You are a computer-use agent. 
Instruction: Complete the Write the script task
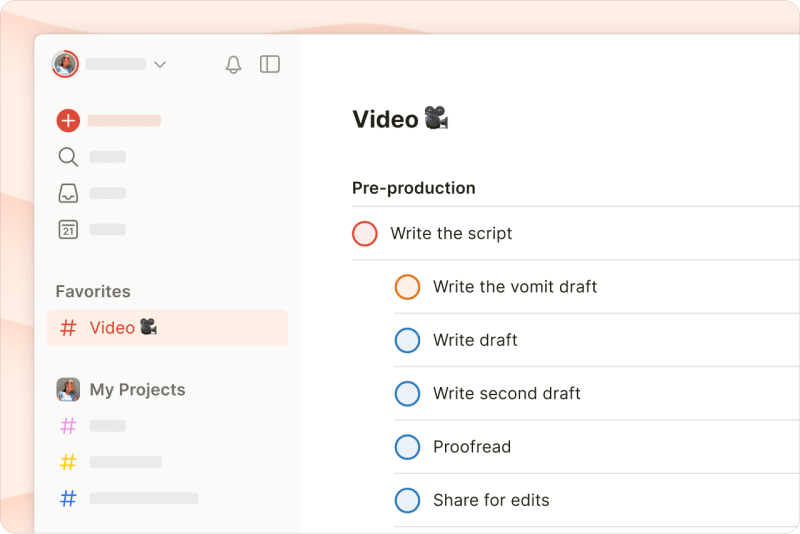click(365, 234)
